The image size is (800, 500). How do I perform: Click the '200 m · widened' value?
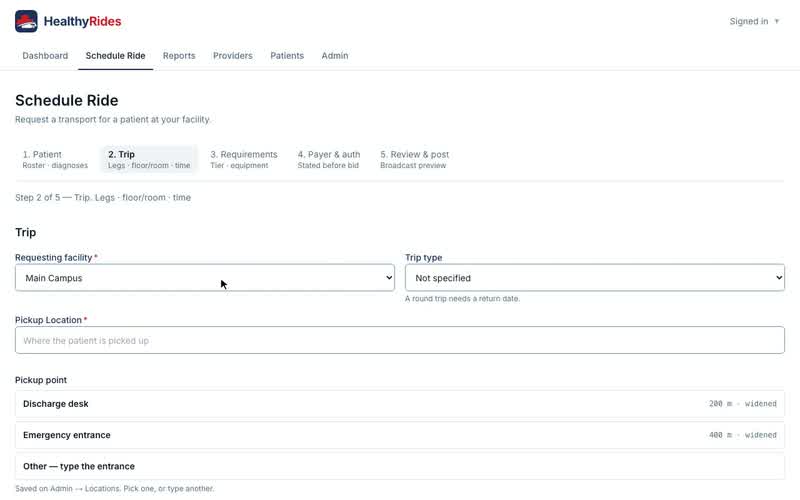[x=743, y=404]
